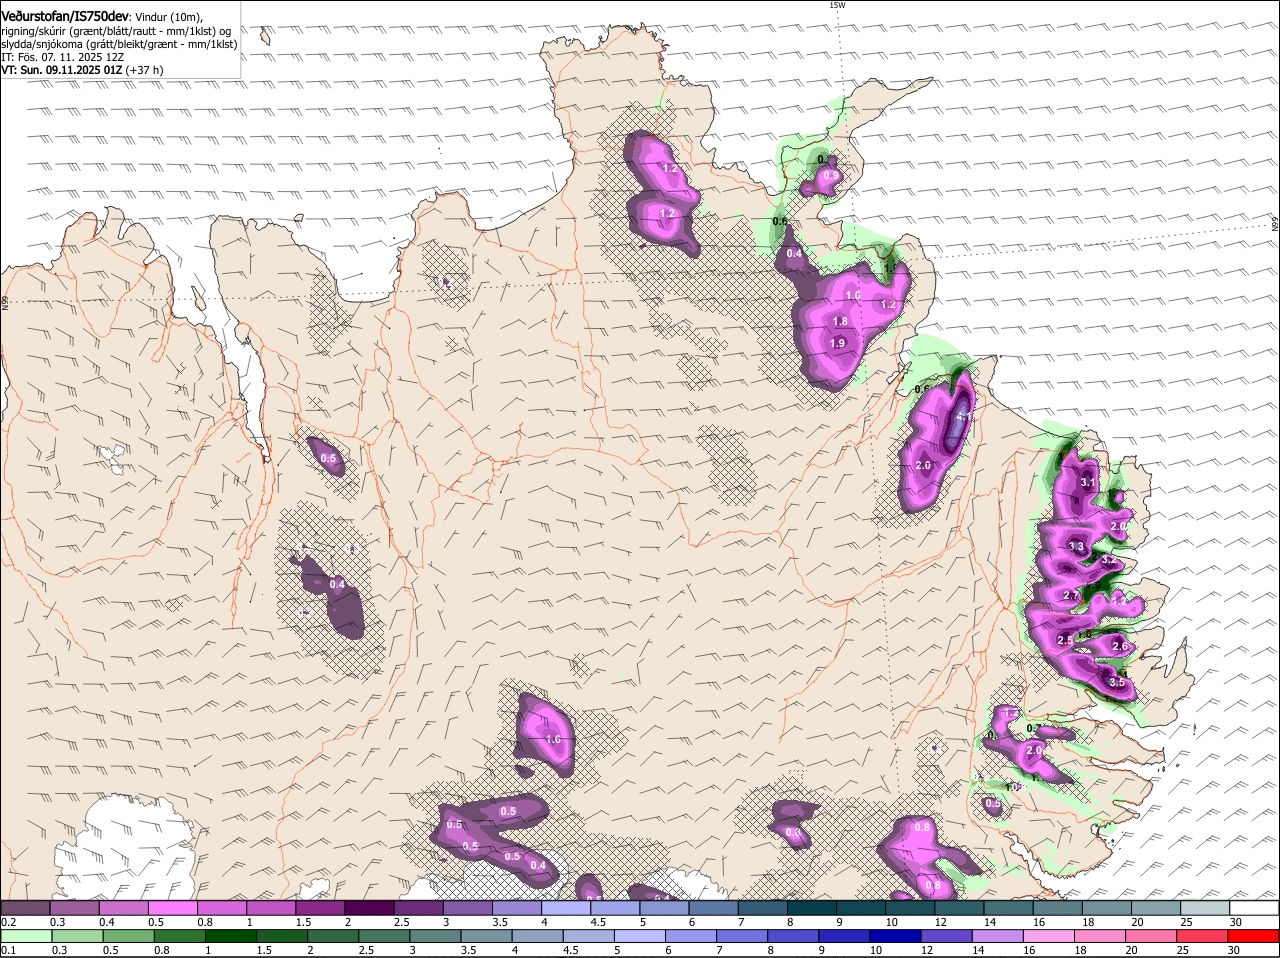This screenshot has height=958, width=1280.
Task: Pick the red 30 swatch in lower legend row
Action: 1255,936
